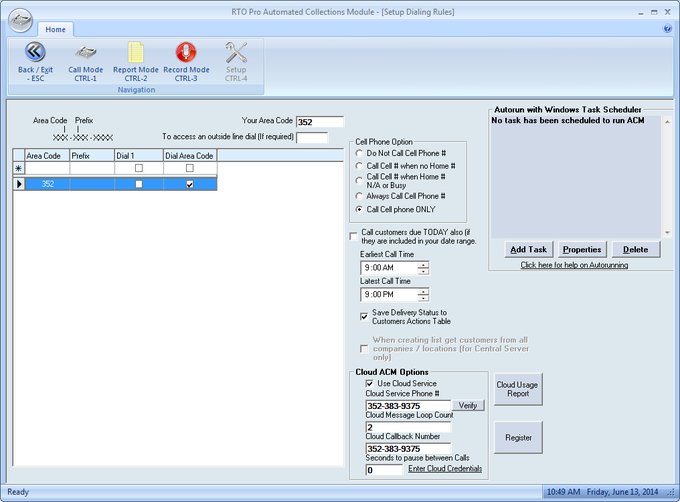Open 'Click here for help on Autorunning' link
Screen dimensions: 680x502
pyautogui.click(x=574, y=265)
